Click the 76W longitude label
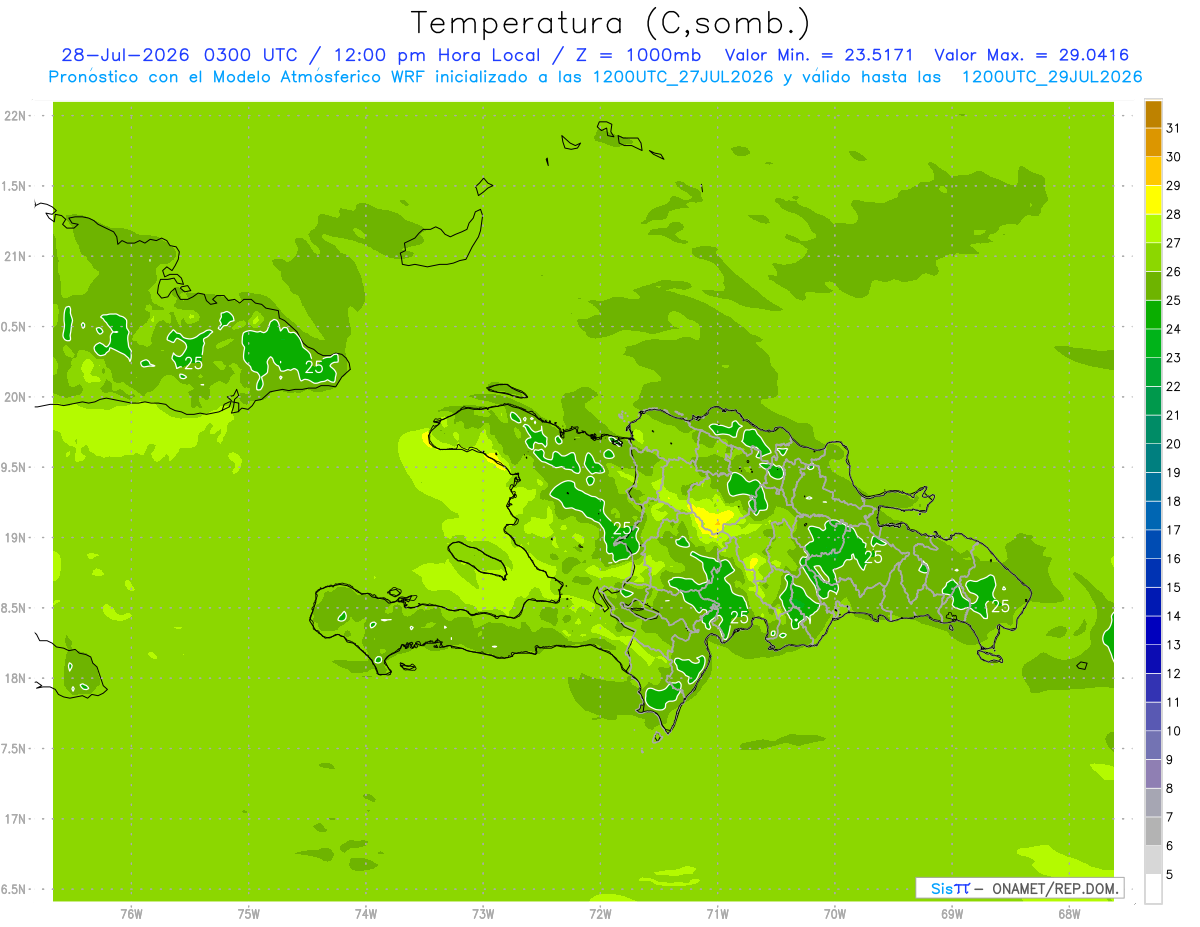 pos(131,914)
